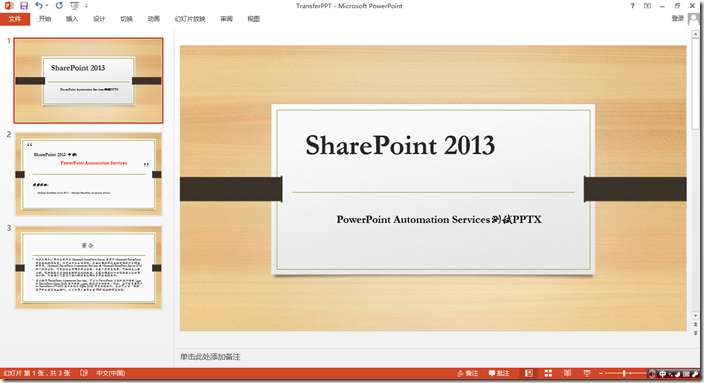Open the 切换 (Transitions) ribbon tab
The width and height of the screenshot is (704, 383).
(x=127, y=19)
